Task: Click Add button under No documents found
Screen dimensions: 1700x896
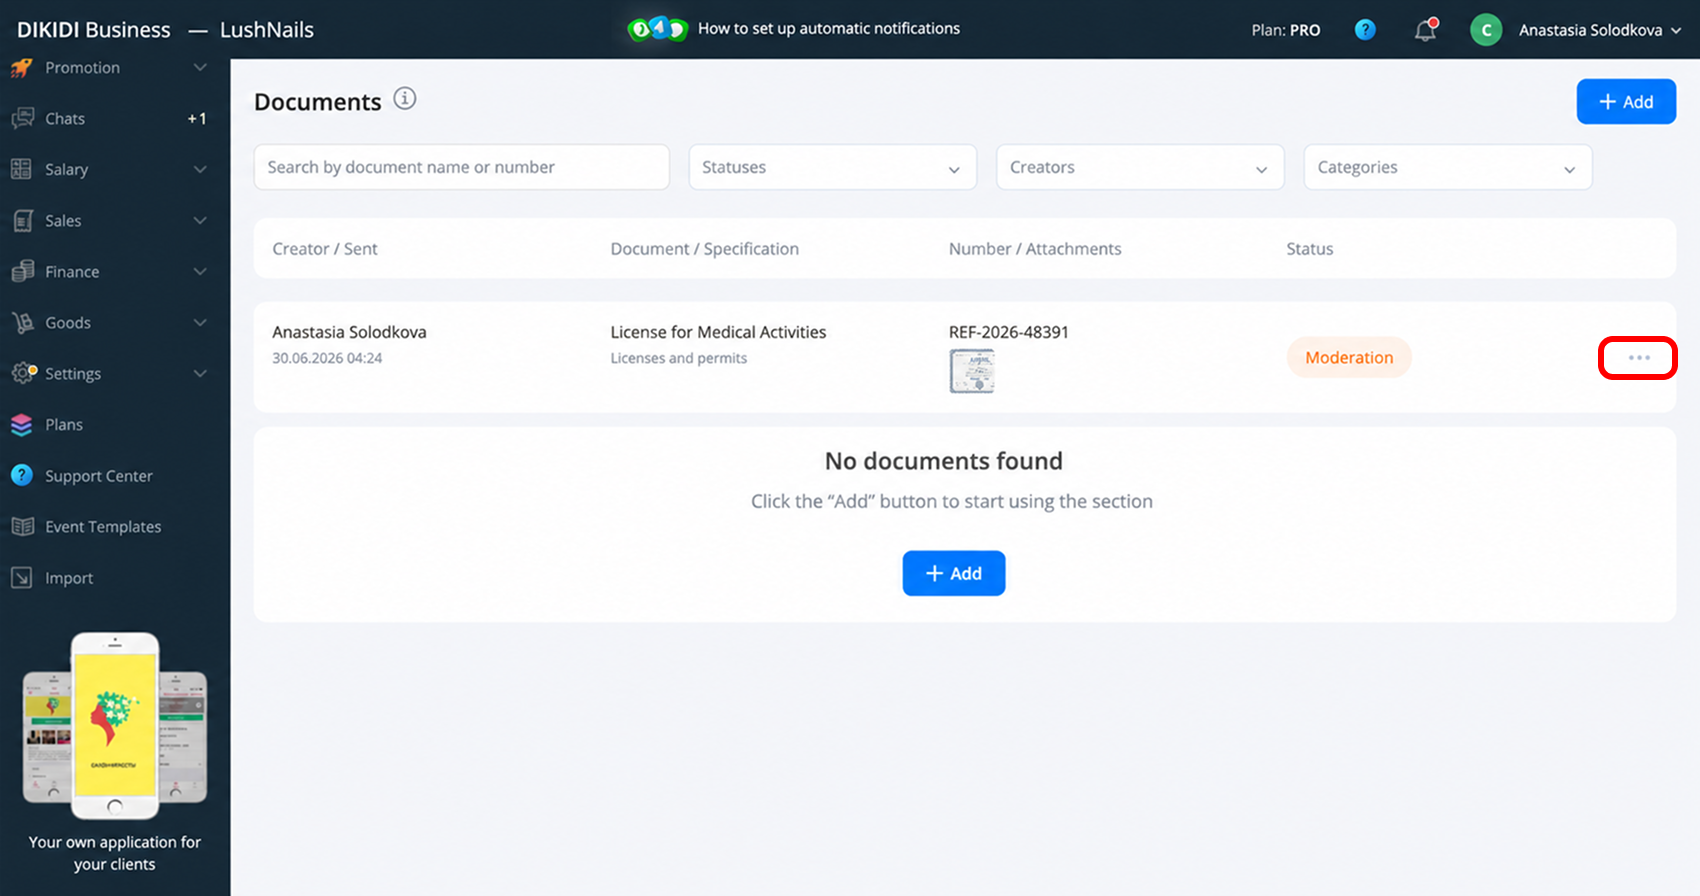Action: [954, 573]
